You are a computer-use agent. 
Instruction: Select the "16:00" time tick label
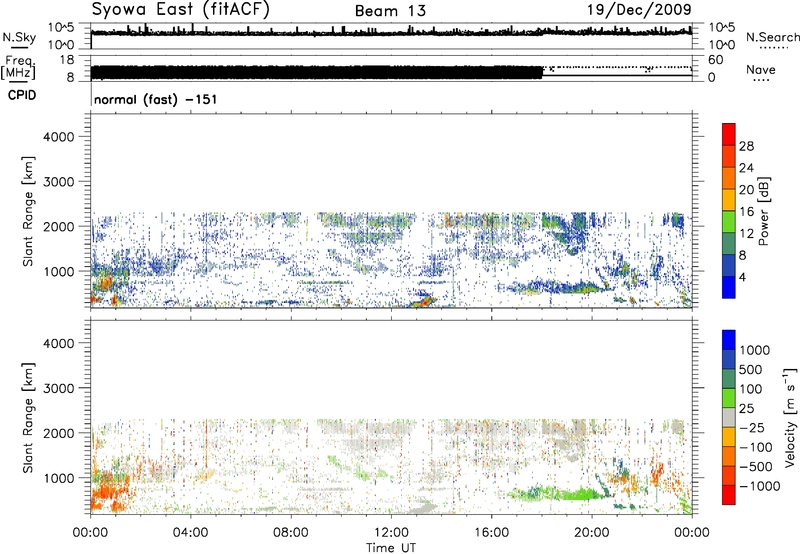tap(491, 533)
